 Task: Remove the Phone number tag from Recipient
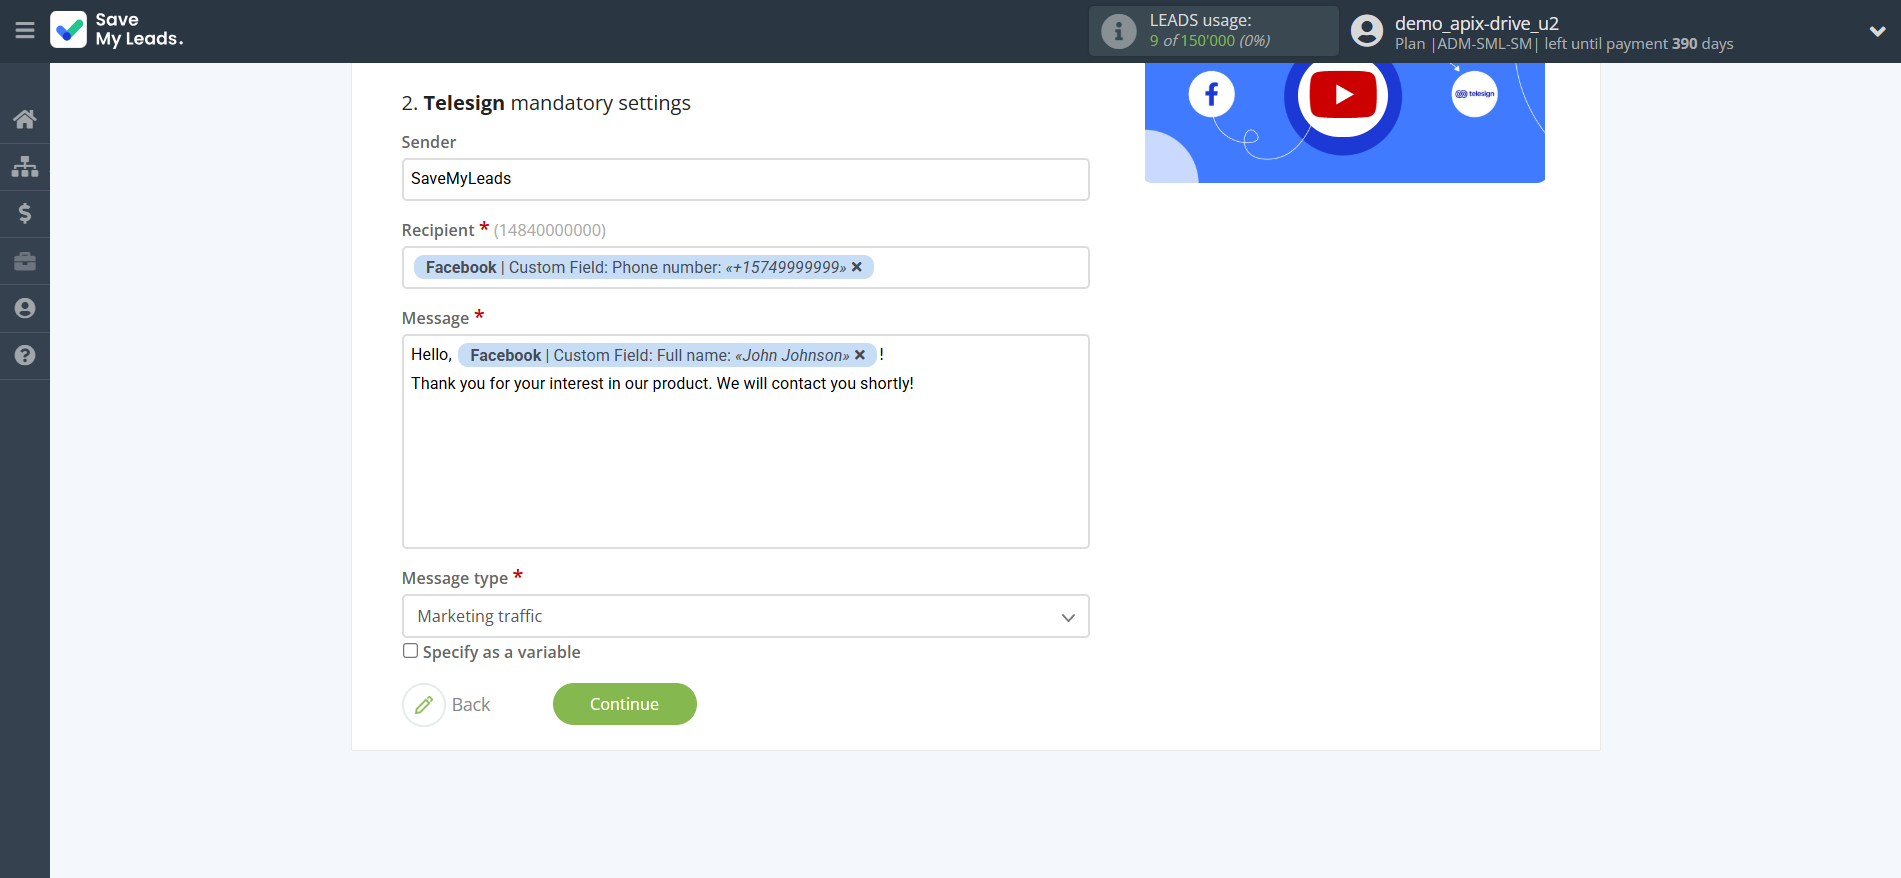click(857, 267)
